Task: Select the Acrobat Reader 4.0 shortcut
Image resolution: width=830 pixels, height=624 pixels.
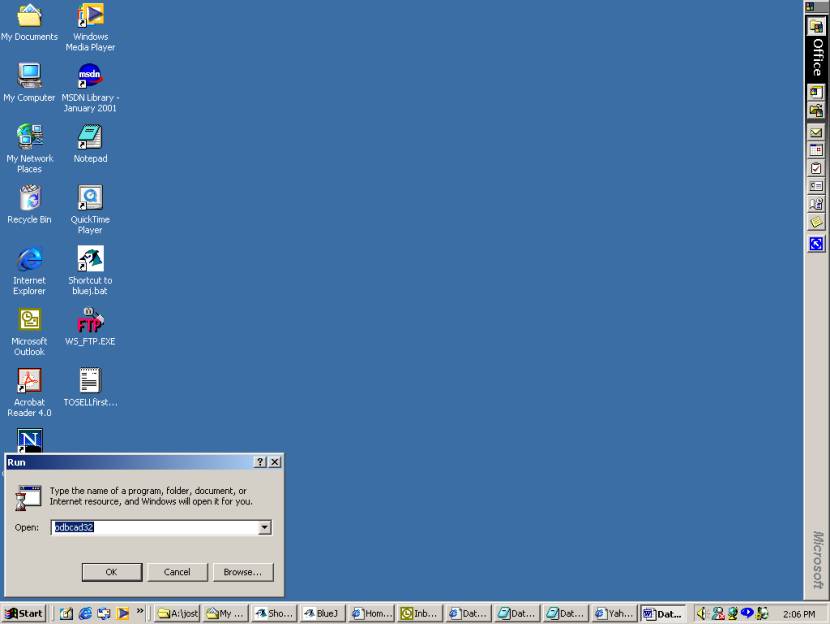Action: pyautogui.click(x=29, y=392)
